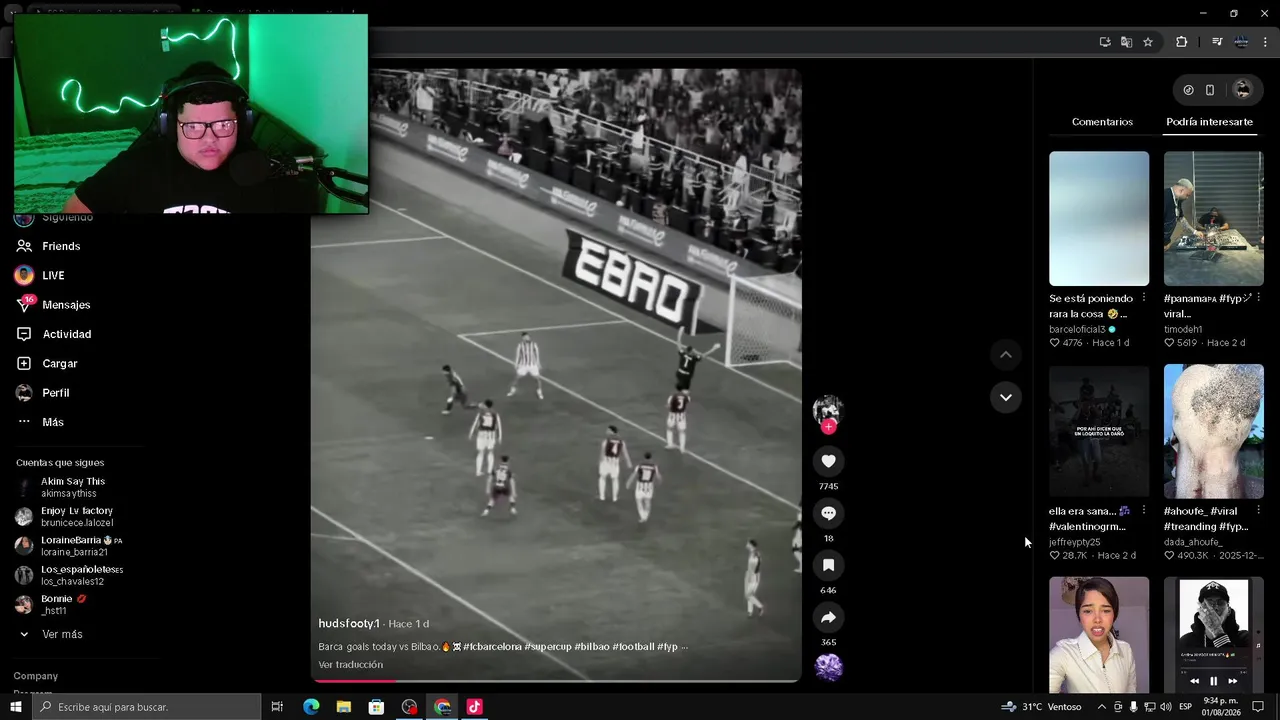Like the hudsfooty.1 video with the heart
This screenshot has height=720, width=1280.
[x=828, y=461]
